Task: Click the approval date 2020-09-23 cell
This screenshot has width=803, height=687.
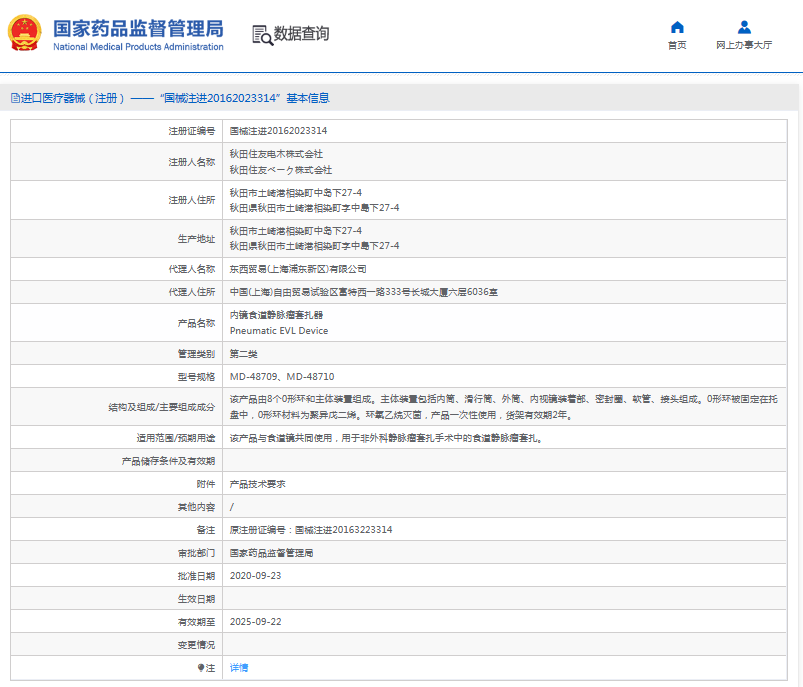Action: tap(256, 575)
